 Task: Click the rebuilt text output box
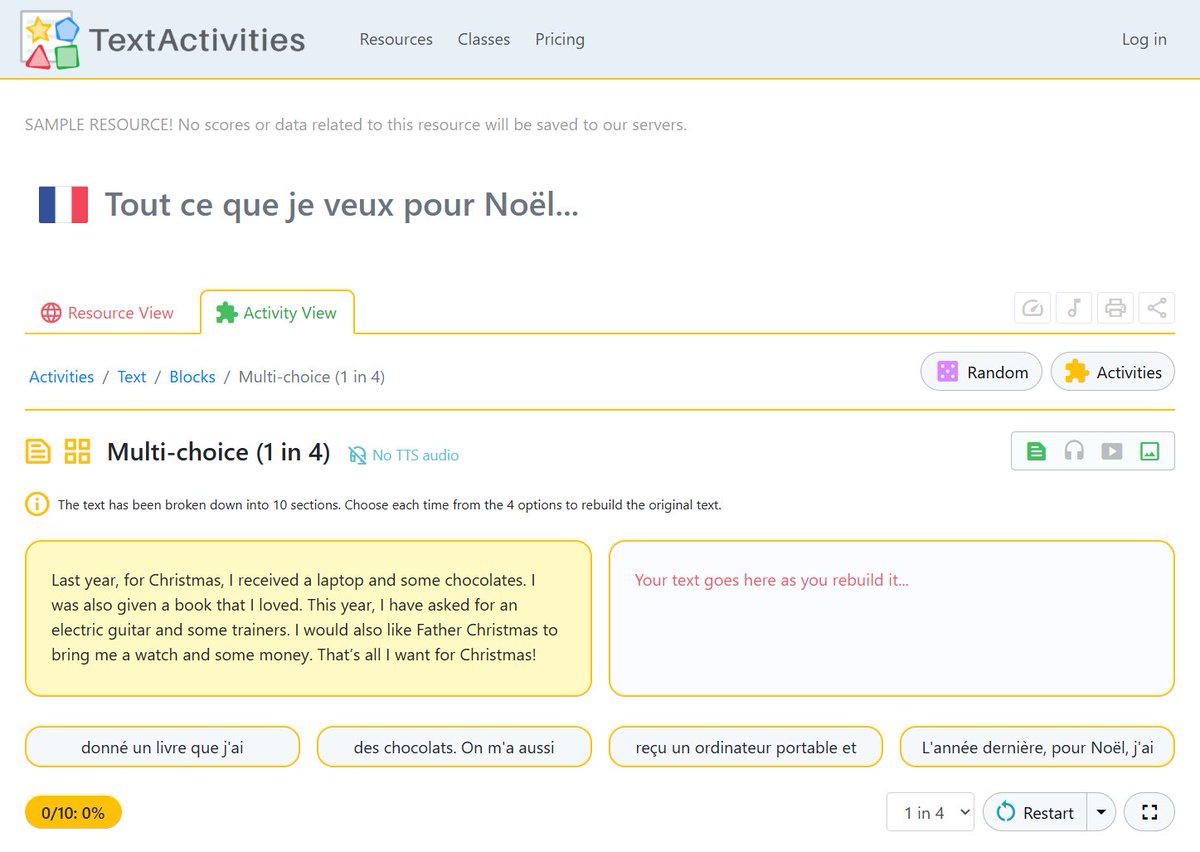892,618
